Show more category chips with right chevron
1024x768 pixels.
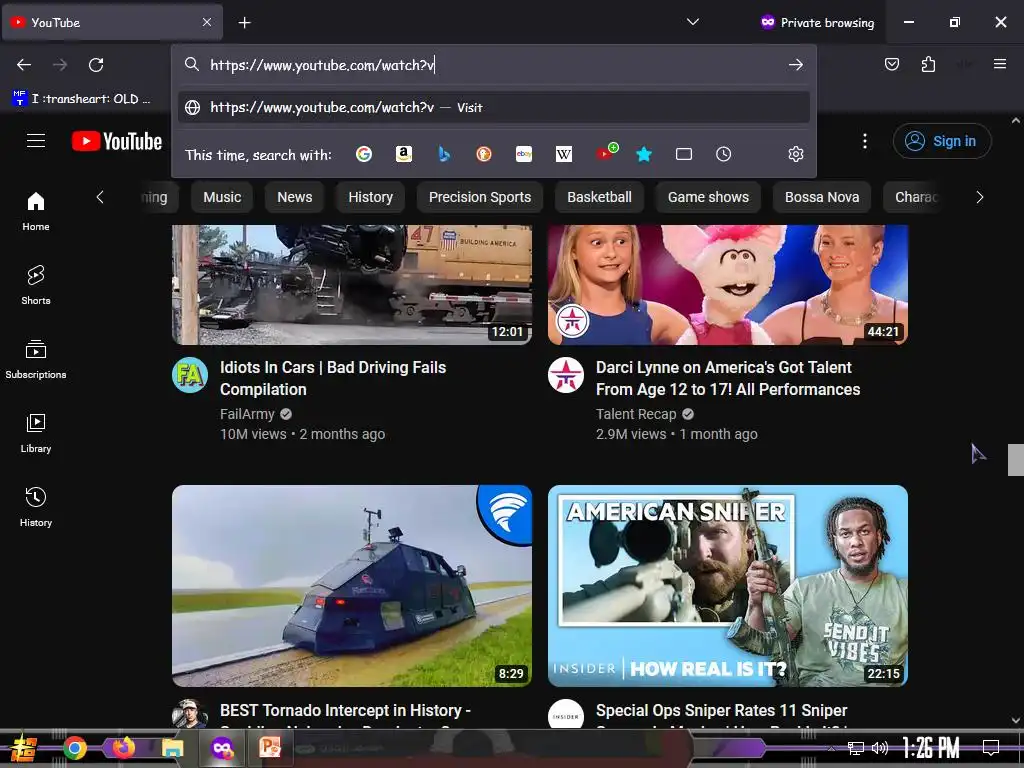979,197
